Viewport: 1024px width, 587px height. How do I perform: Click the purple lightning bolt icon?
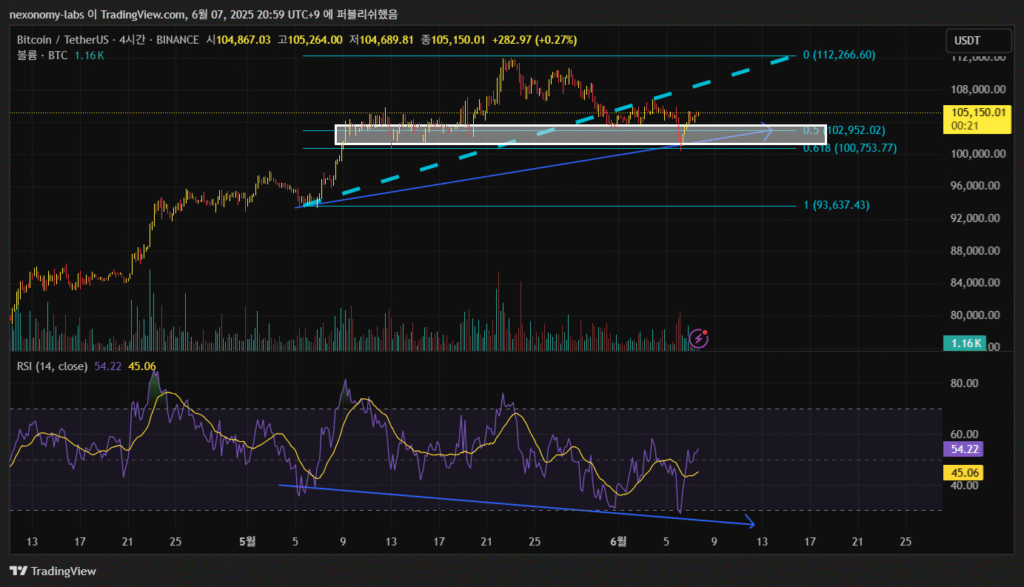pos(699,339)
